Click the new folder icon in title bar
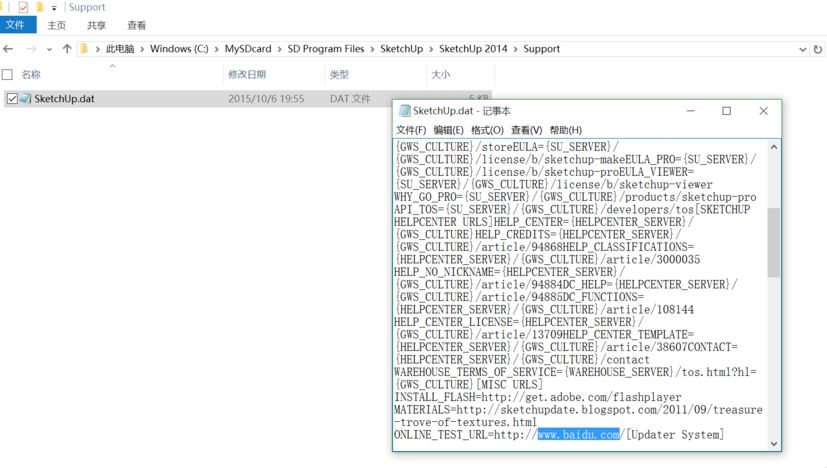Image resolution: width=827 pixels, height=468 pixels. pyautogui.click(x=40, y=7)
